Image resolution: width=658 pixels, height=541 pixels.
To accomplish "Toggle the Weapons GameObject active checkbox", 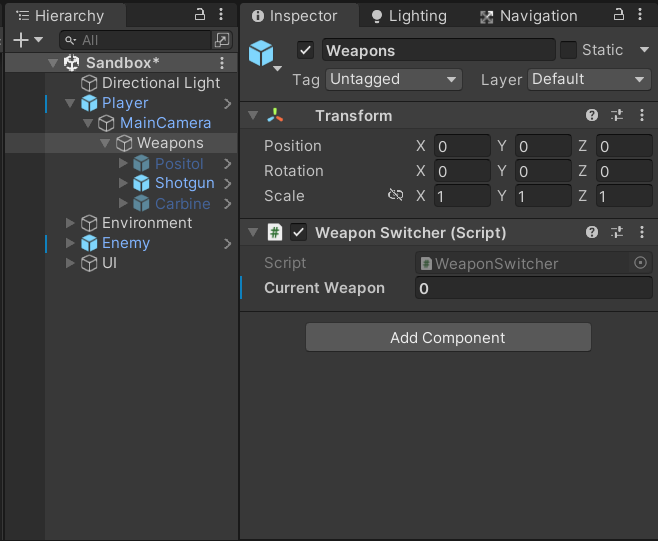I will click(306, 50).
